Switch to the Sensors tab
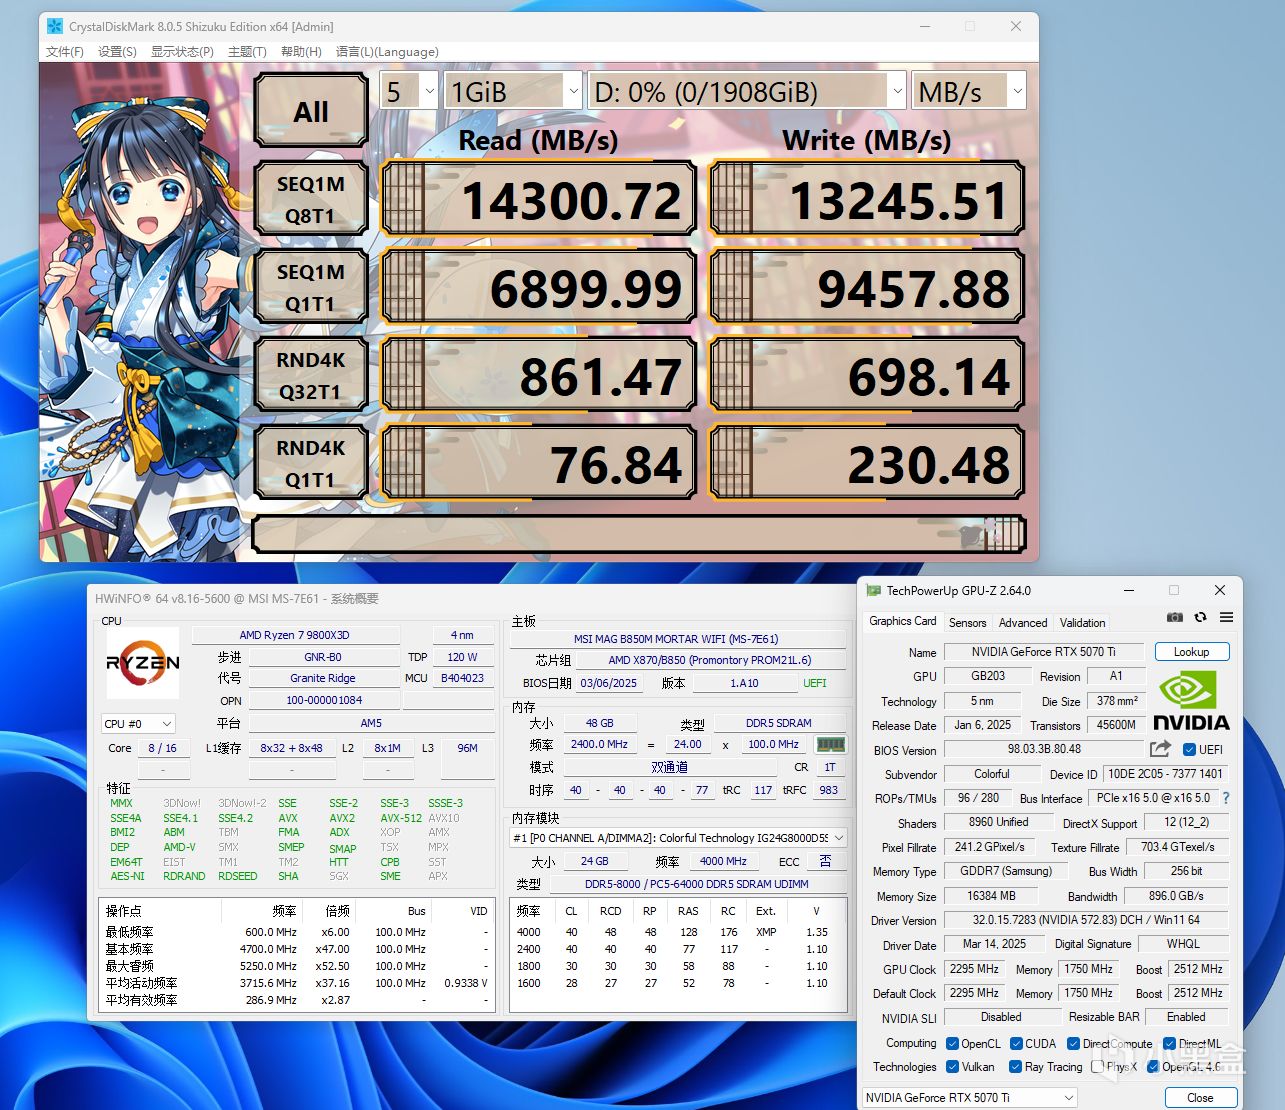Viewport: 1285px width, 1110px height. pos(967,622)
